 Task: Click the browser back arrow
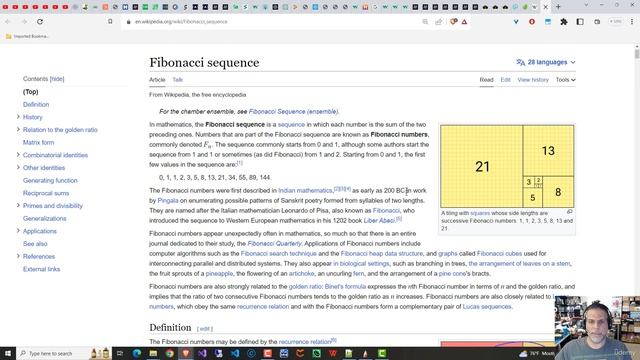[8, 22]
